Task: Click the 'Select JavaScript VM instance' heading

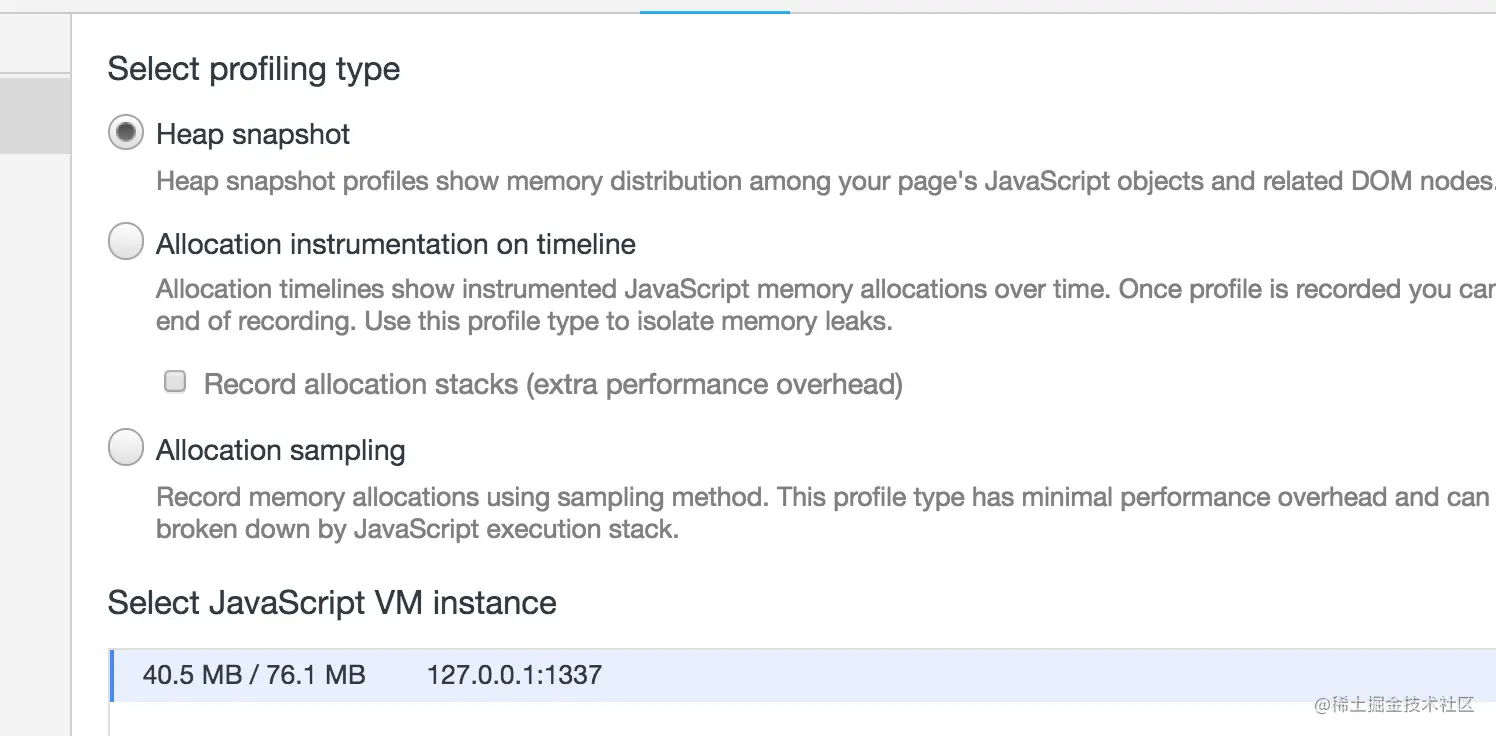Action: [332, 603]
